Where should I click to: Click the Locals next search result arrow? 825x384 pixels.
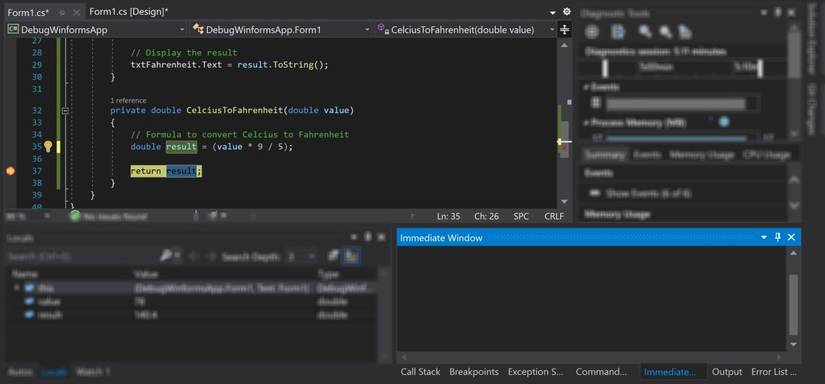coord(212,257)
